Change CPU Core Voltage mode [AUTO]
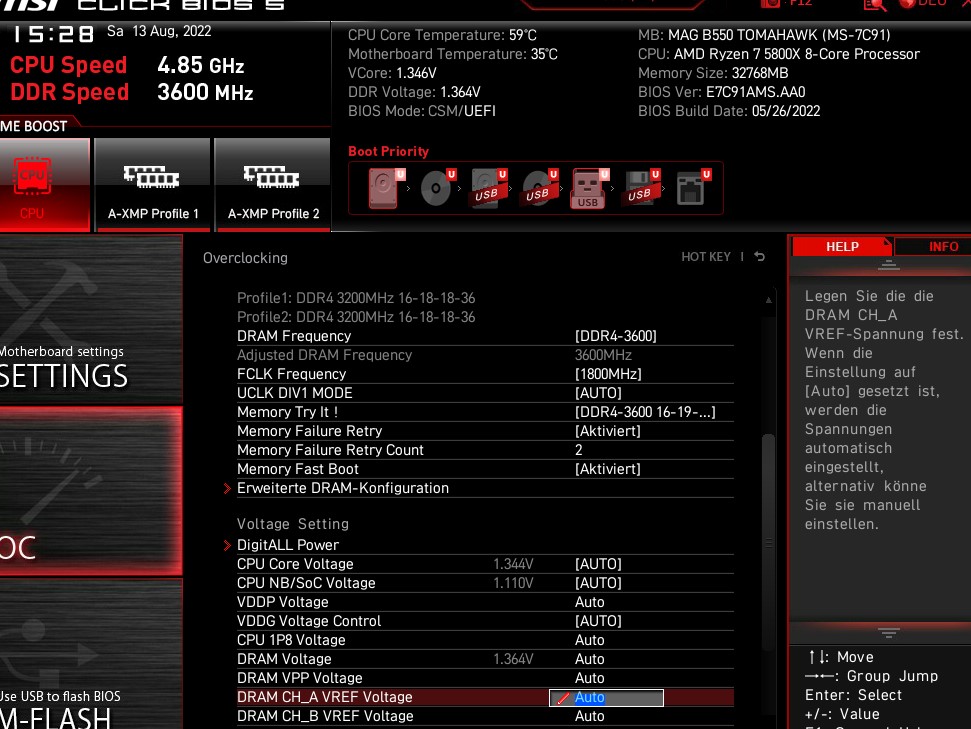Screen dimensions: 971x729 [598, 564]
